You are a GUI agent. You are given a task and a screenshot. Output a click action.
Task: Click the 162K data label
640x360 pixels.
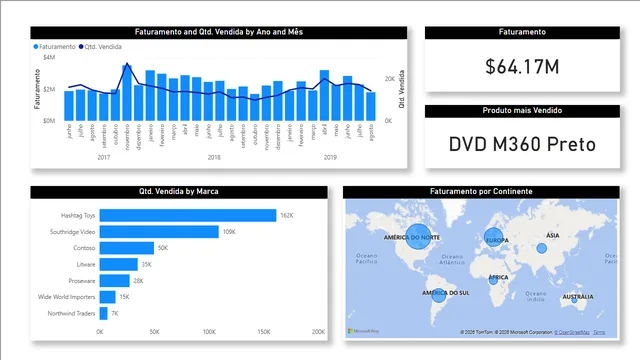coord(287,216)
